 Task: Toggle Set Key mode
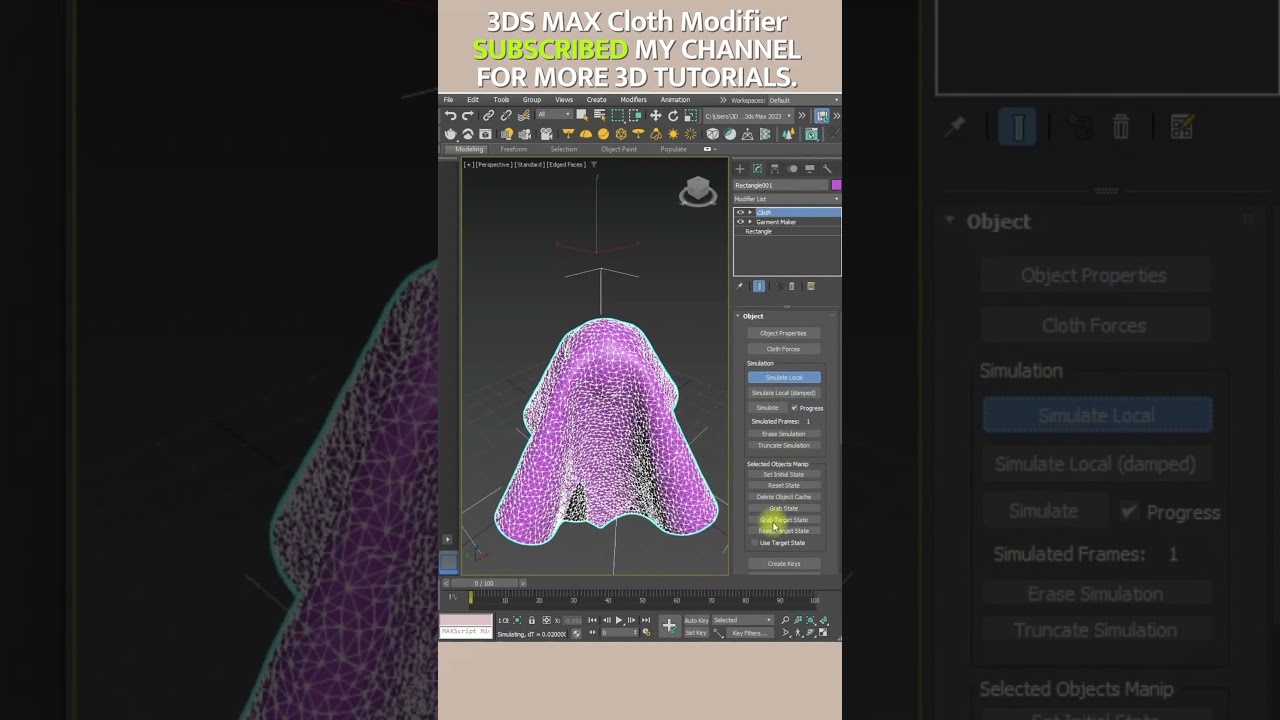point(696,633)
